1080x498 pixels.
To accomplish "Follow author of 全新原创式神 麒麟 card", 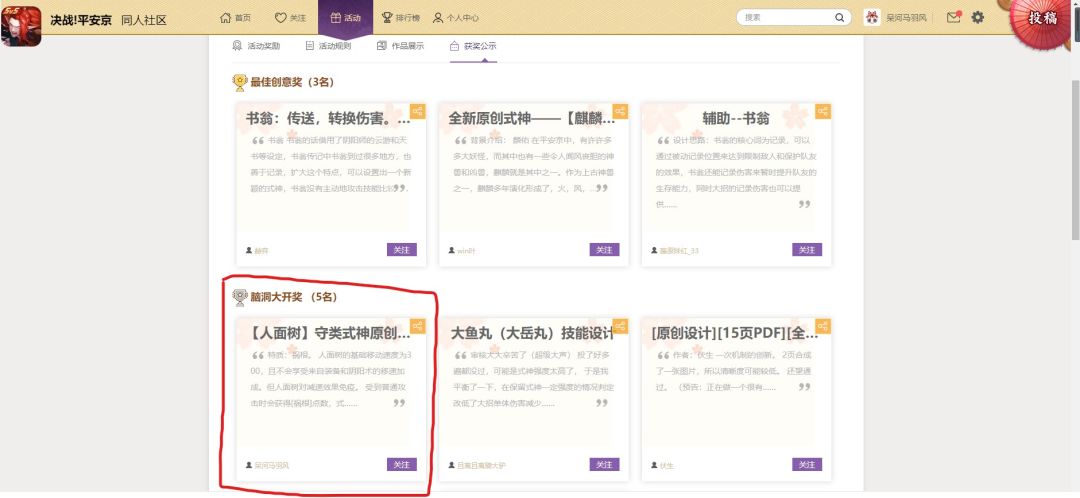I will [604, 249].
